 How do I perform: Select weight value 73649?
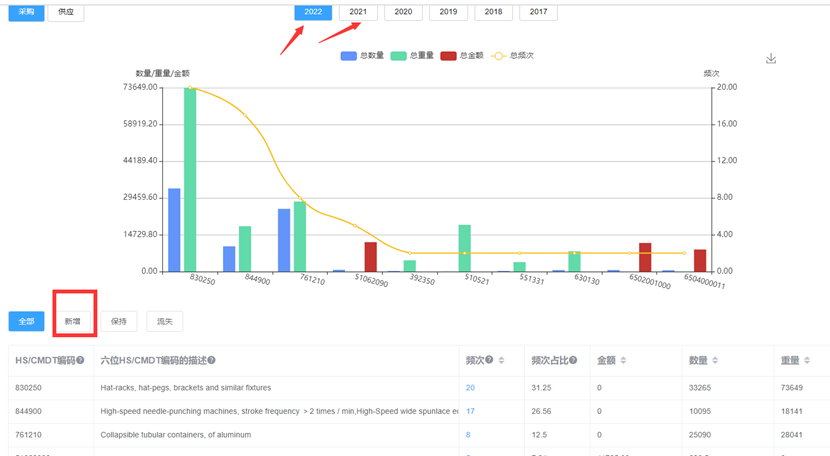(x=792, y=388)
